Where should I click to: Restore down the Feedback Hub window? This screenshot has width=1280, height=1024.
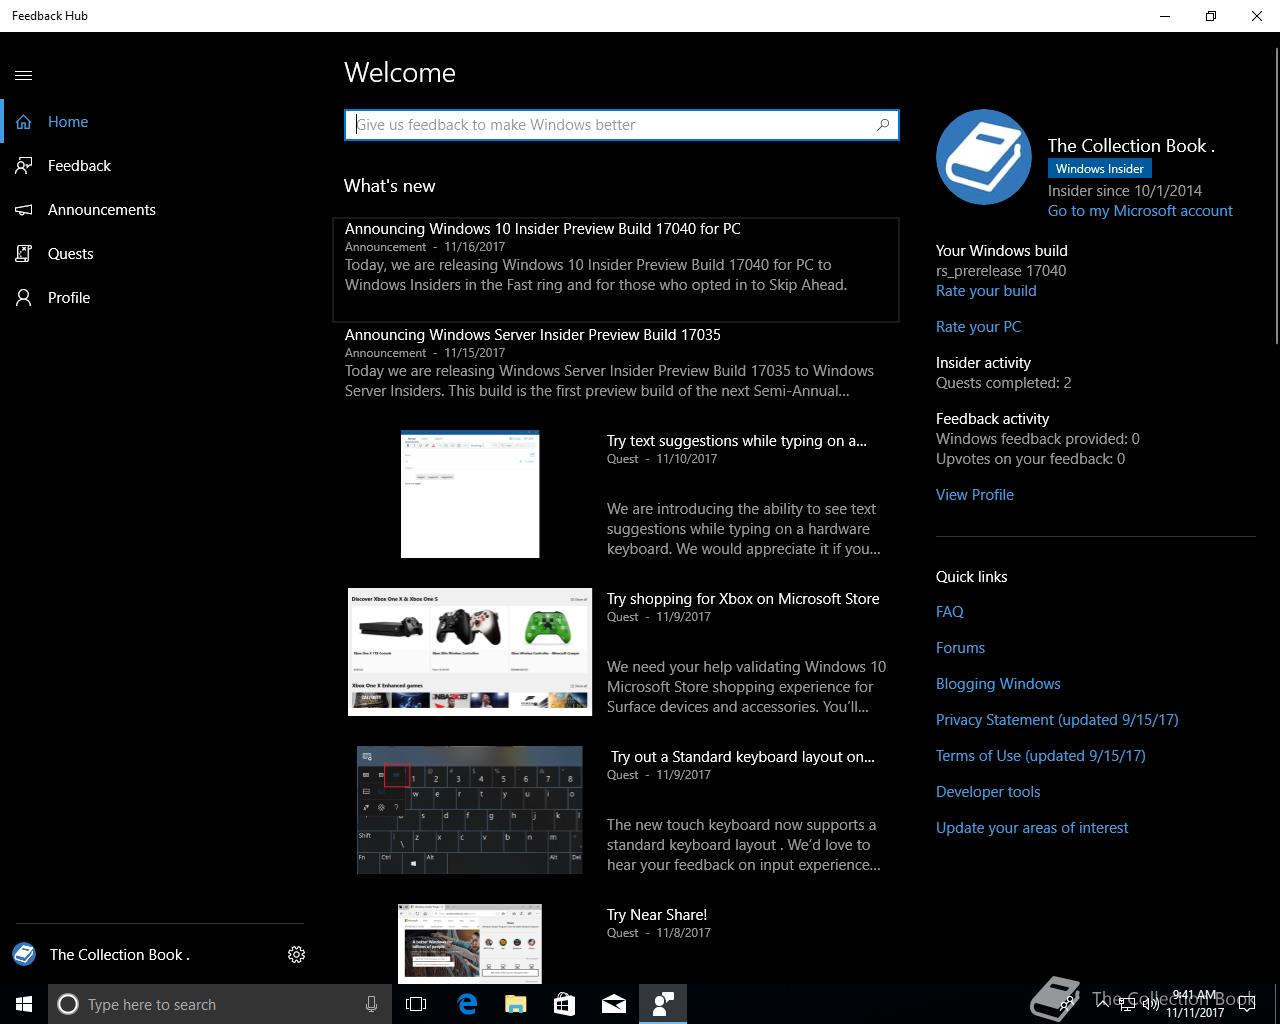click(1211, 16)
